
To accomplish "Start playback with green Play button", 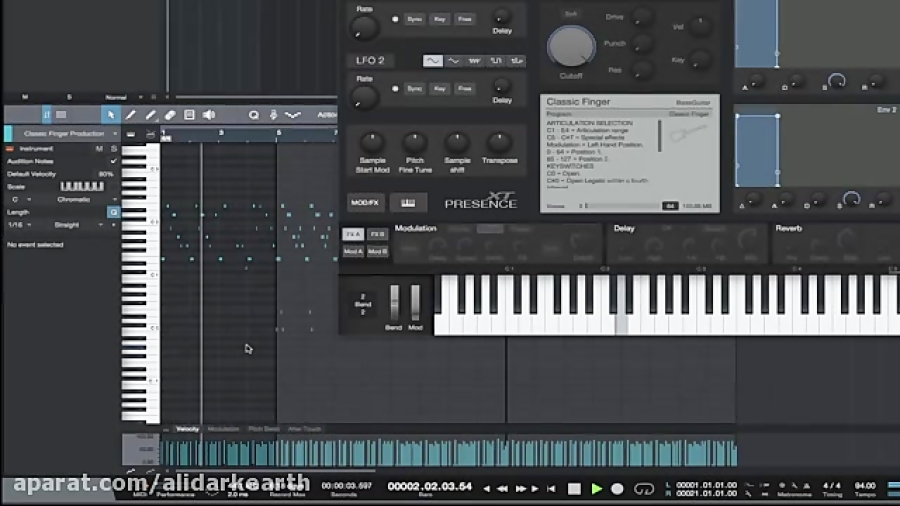I will [x=597, y=489].
